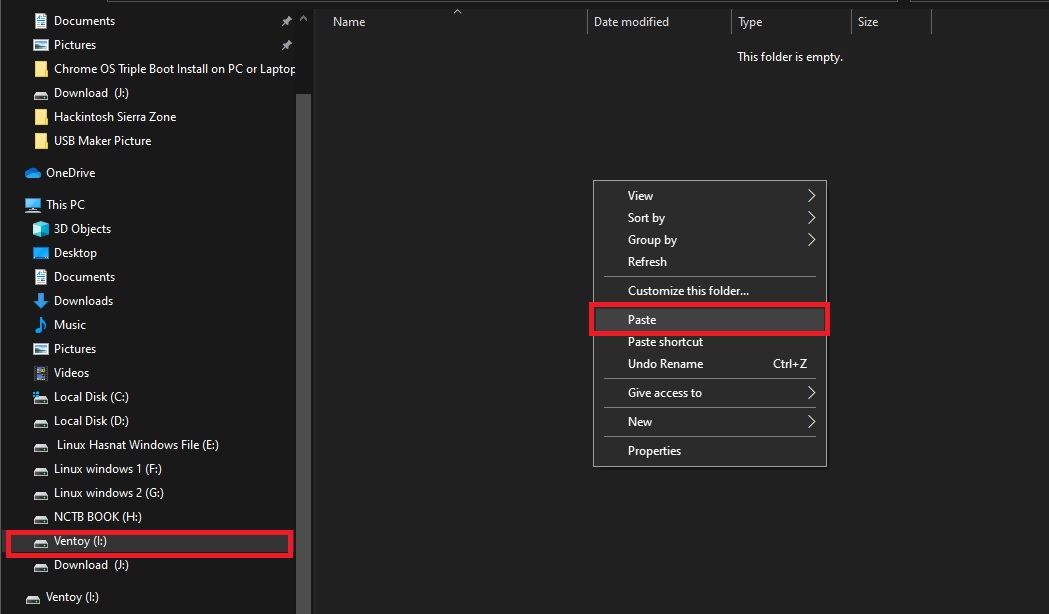Click the OneDrive cloud icon
Image resolution: width=1049 pixels, height=614 pixels.
point(33,173)
